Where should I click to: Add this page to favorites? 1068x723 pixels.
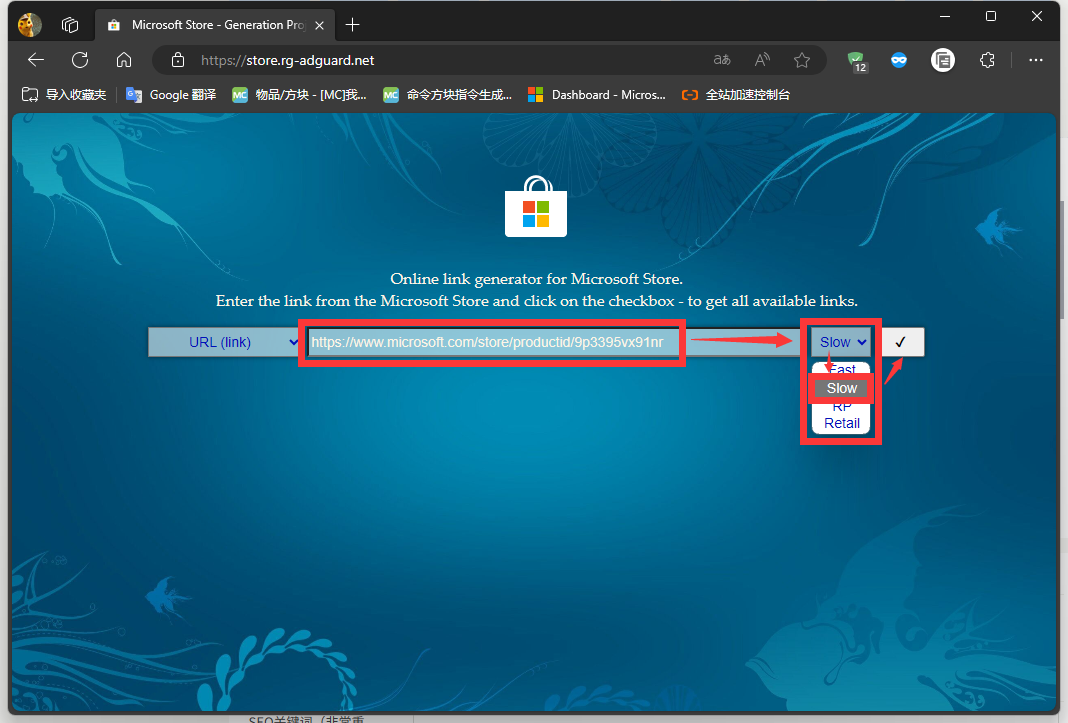point(802,60)
